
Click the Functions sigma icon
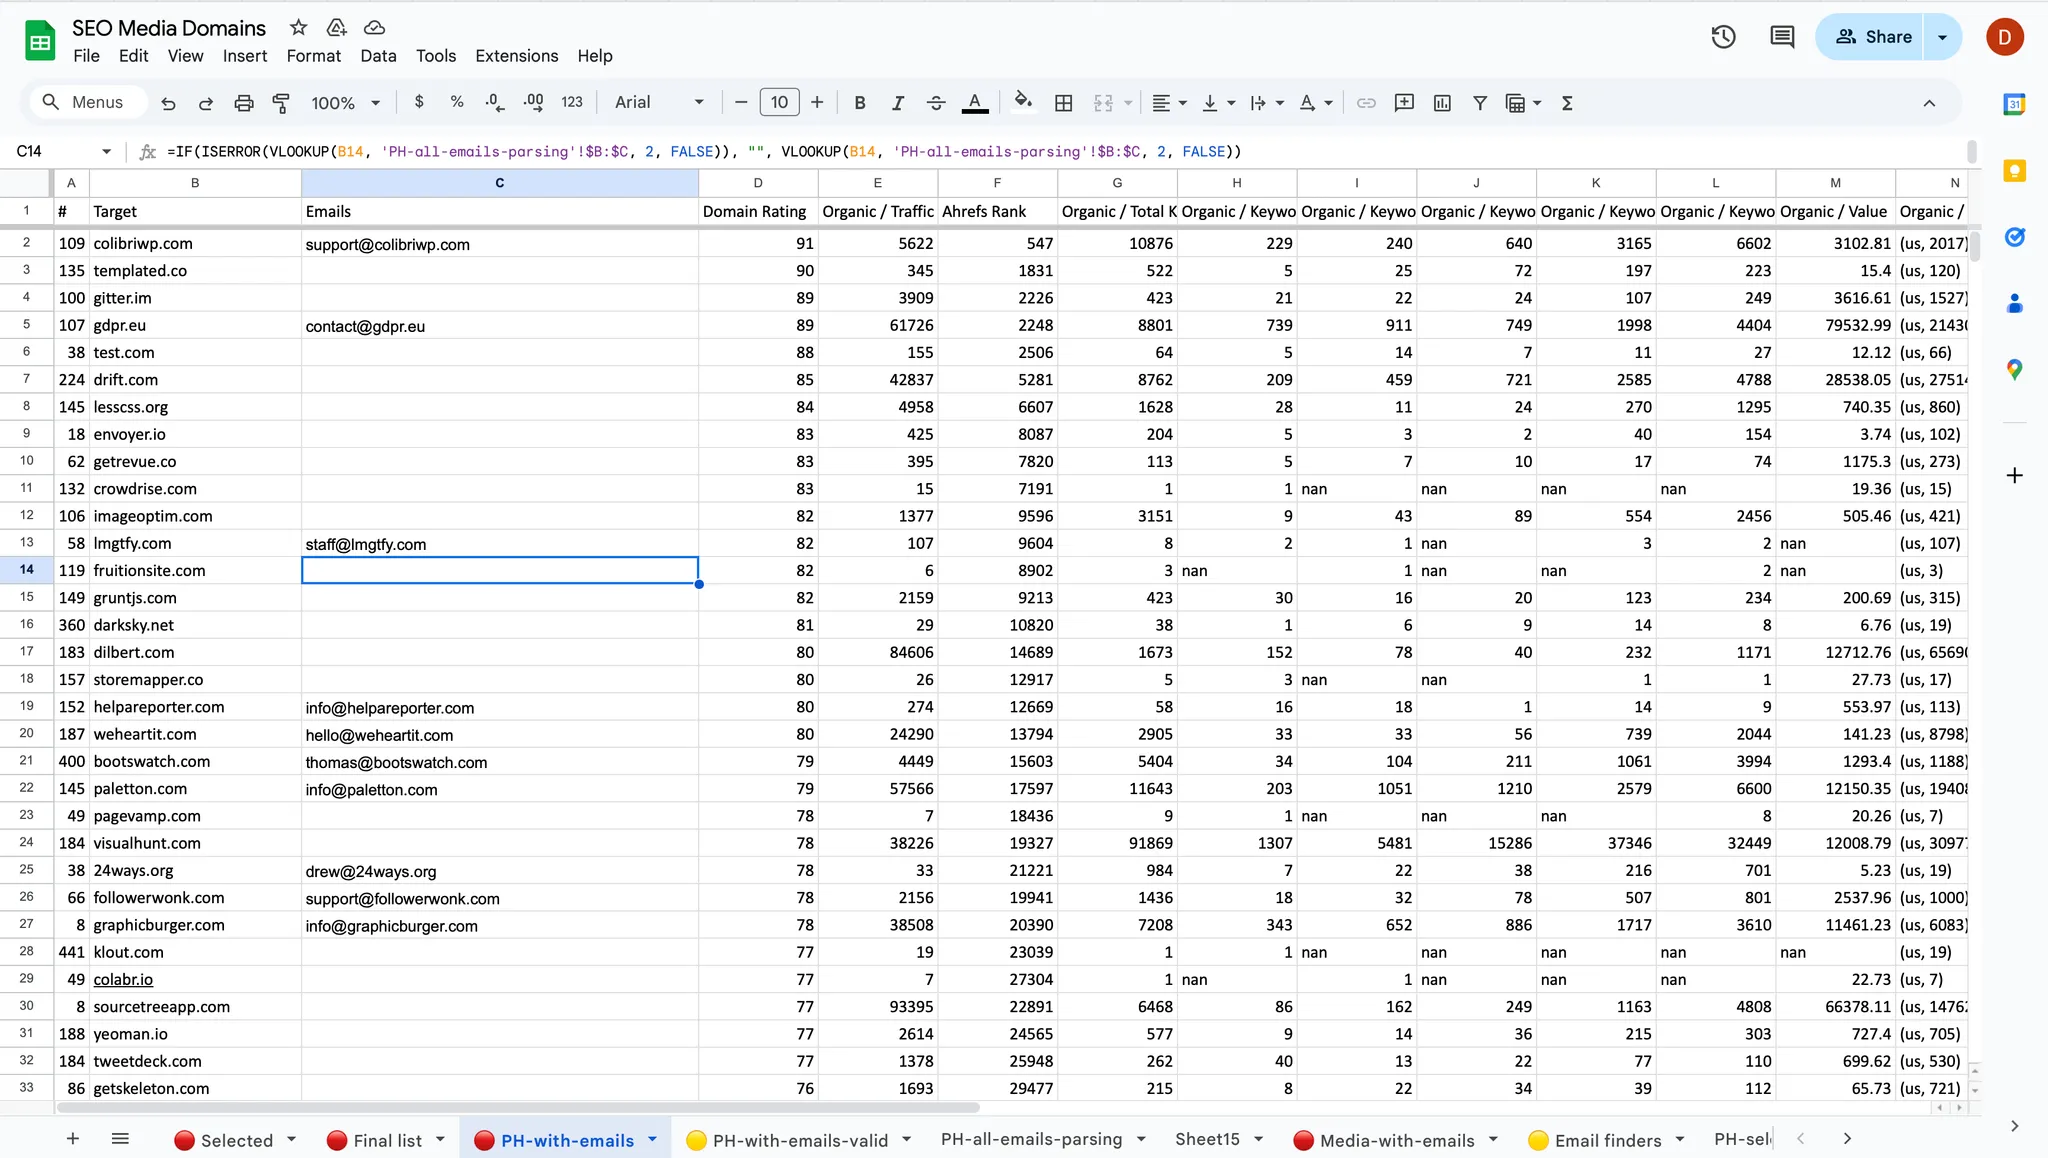(1567, 102)
